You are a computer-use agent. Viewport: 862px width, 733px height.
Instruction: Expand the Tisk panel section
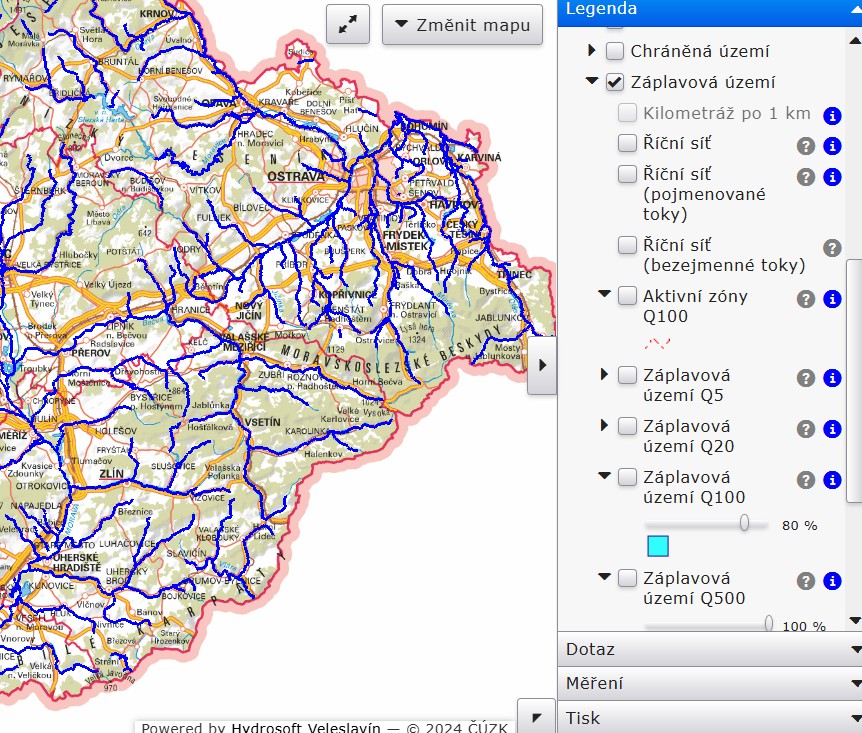tap(709, 718)
